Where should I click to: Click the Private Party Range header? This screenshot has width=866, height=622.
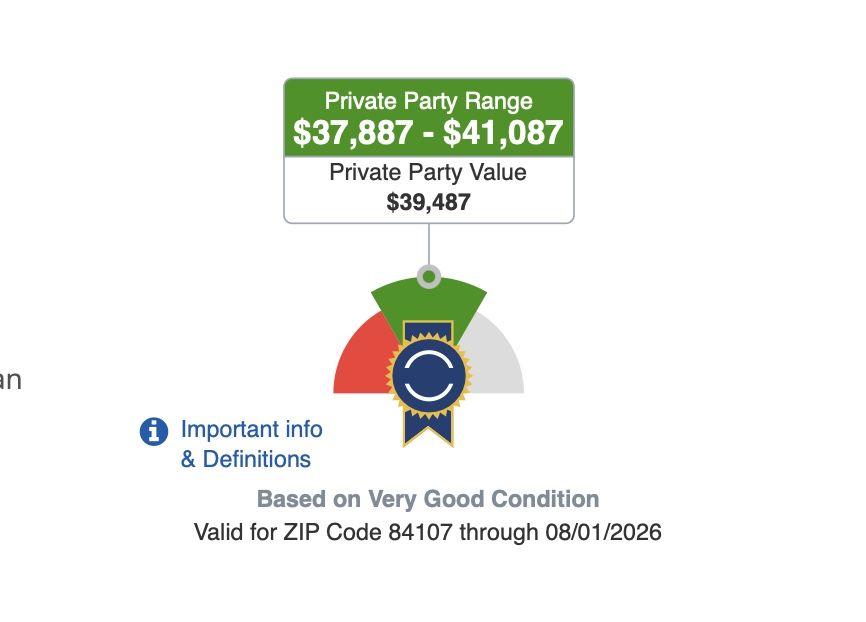click(429, 101)
